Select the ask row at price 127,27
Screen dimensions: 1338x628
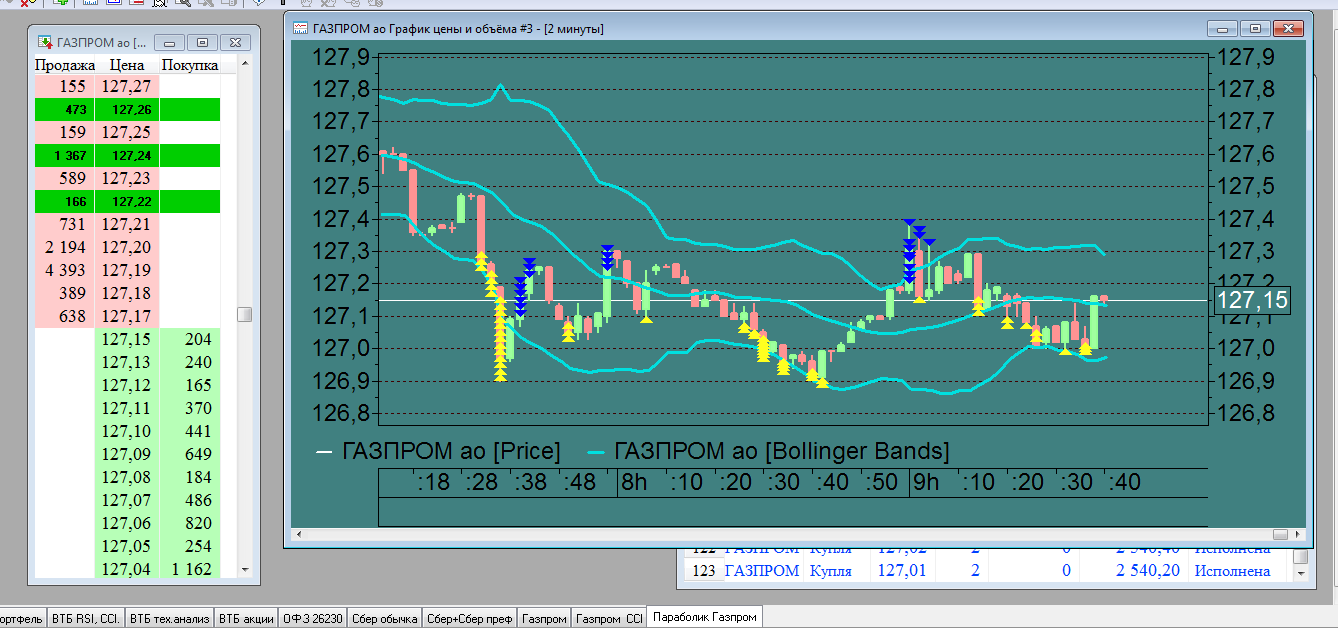pos(128,86)
